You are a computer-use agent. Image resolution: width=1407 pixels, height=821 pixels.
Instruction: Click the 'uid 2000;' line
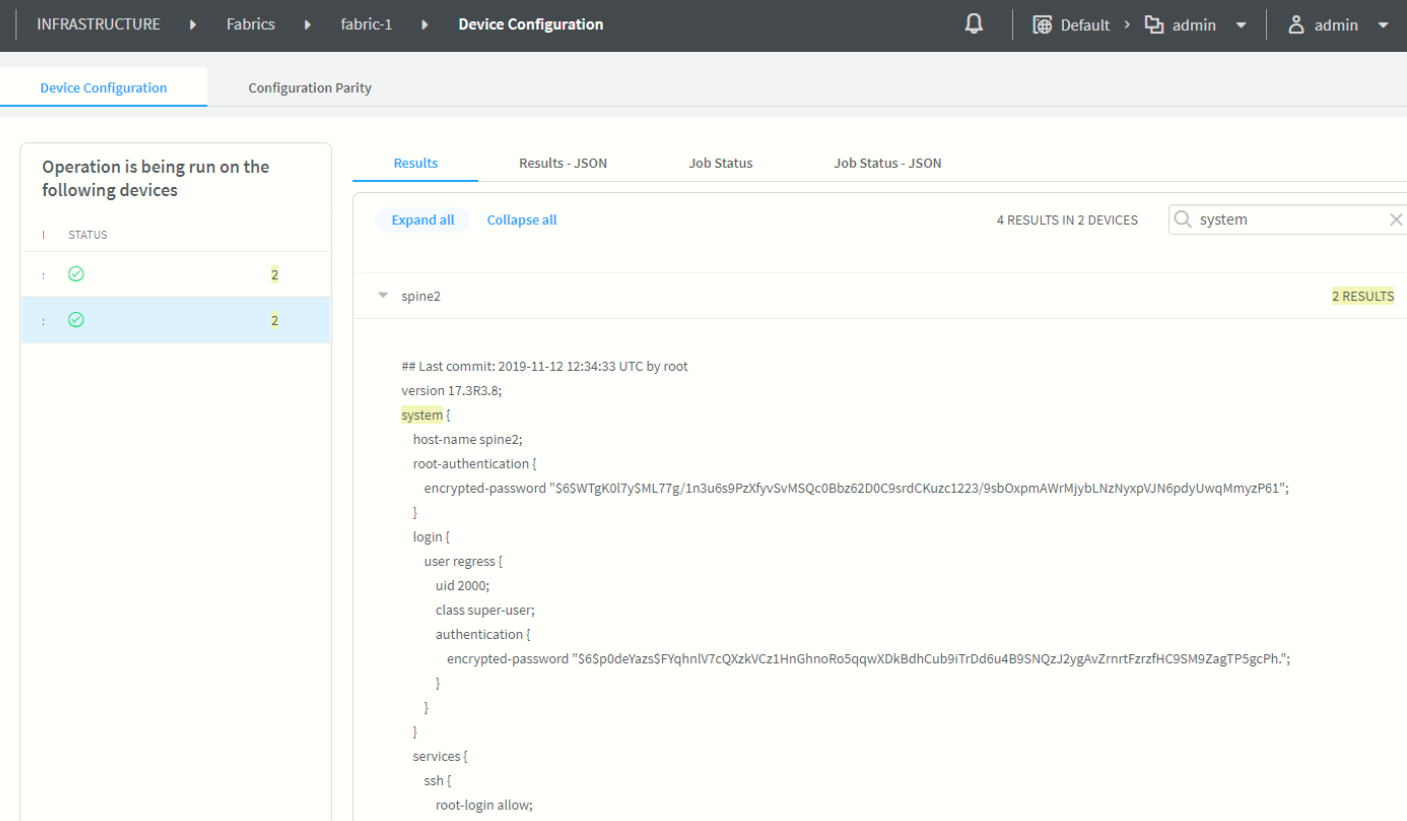(x=463, y=585)
